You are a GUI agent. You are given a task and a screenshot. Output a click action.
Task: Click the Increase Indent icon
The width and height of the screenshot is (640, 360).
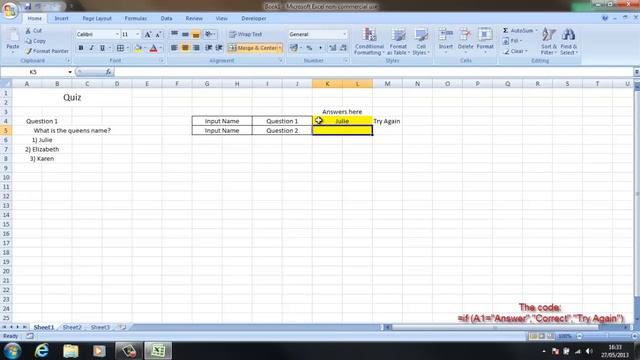click(x=219, y=48)
